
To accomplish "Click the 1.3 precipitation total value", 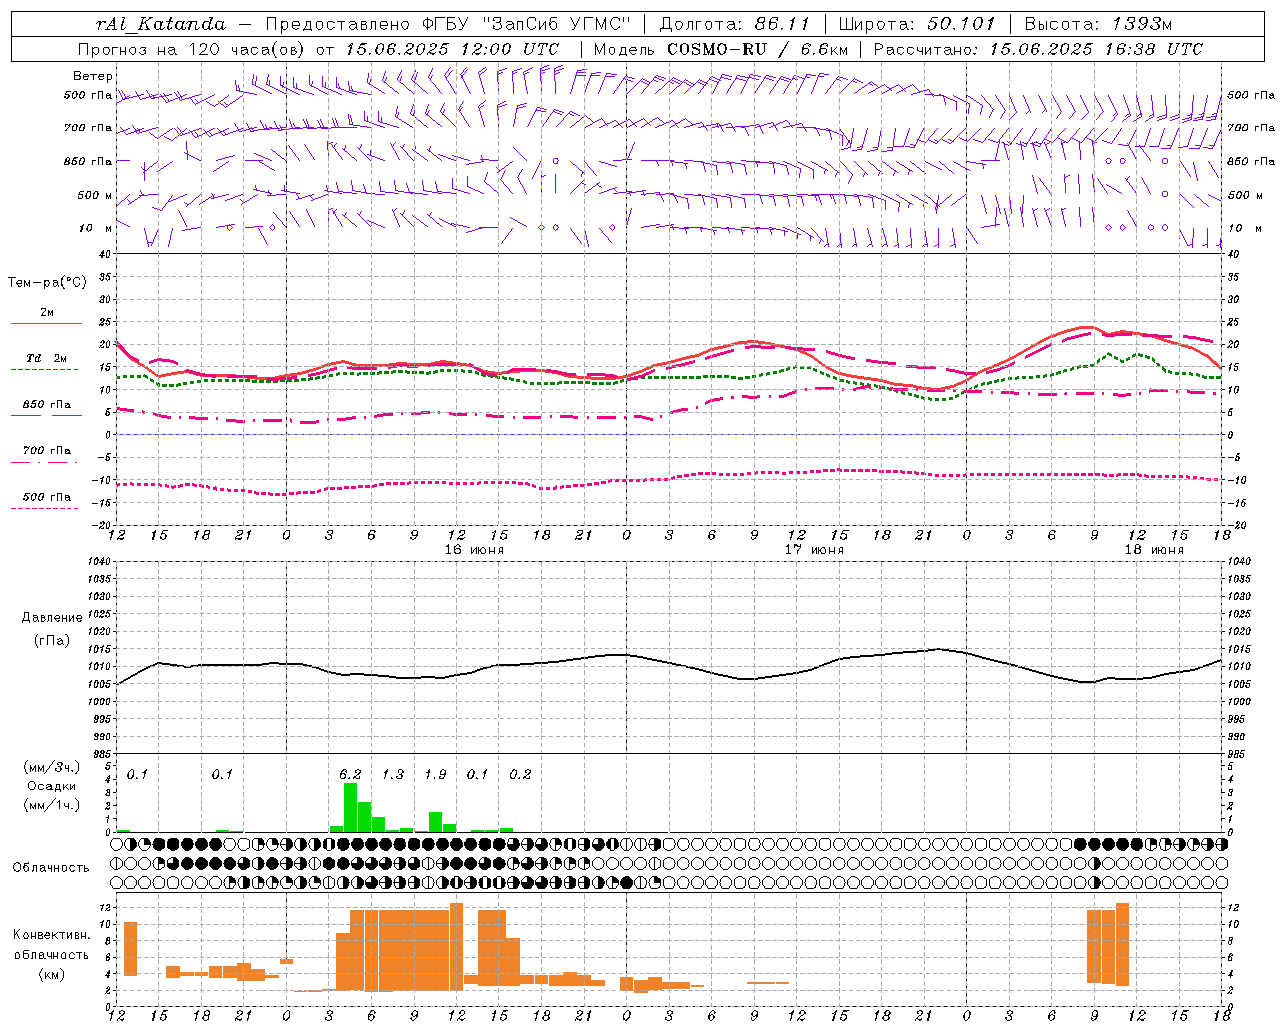I will tap(393, 775).
